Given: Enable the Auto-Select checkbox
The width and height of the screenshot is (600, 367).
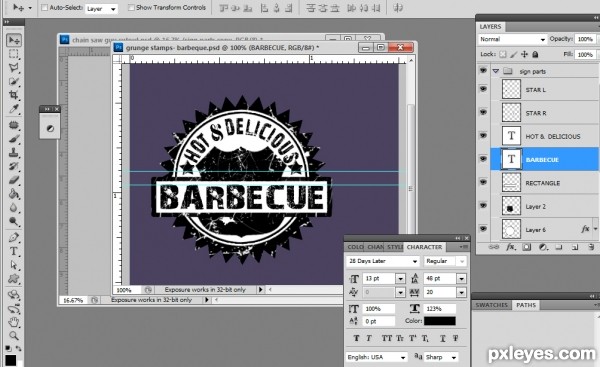Looking at the screenshot, I should (44, 8).
